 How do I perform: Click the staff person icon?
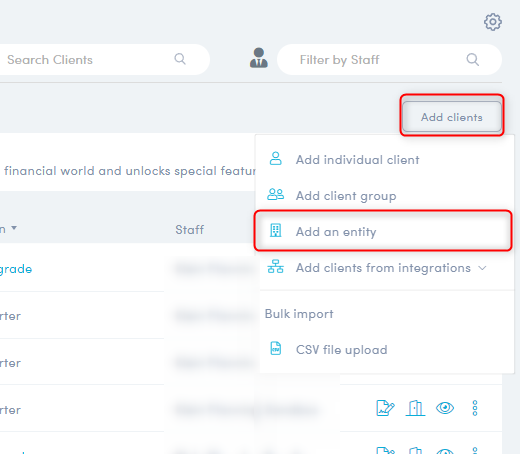(x=259, y=58)
